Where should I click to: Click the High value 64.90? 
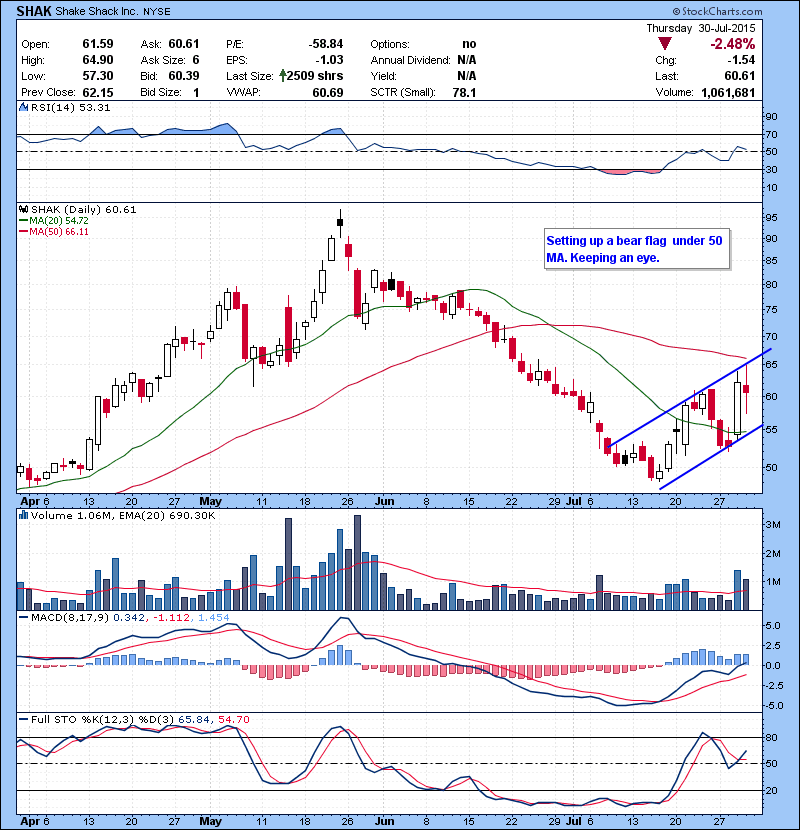pos(98,60)
